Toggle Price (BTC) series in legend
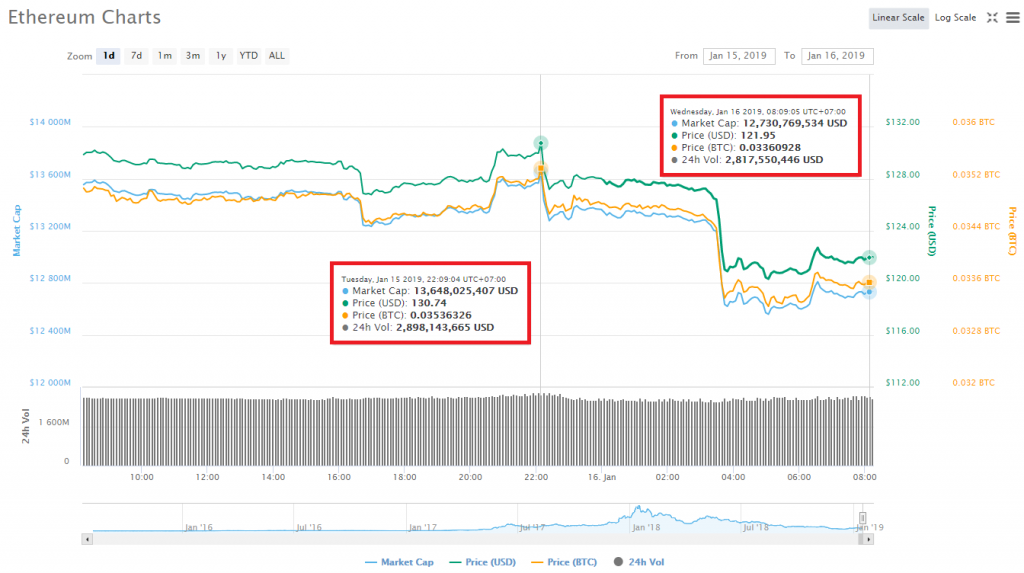Viewport: 1024px width, 573px height. click(564, 562)
